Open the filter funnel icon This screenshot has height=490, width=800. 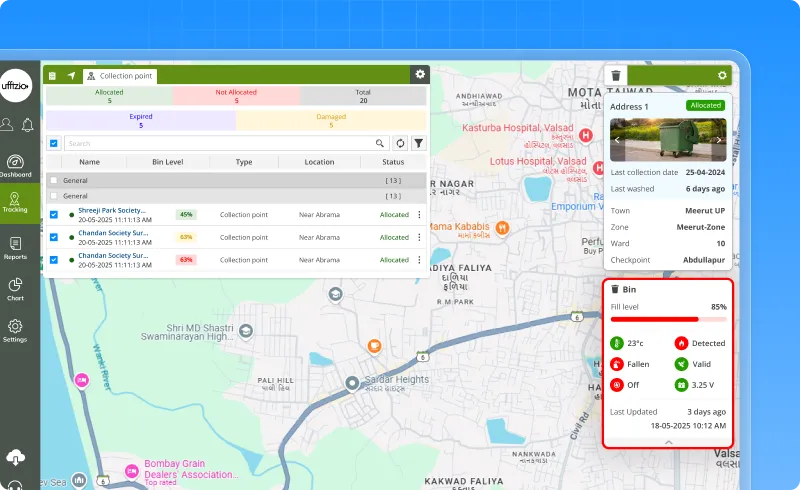coord(419,143)
